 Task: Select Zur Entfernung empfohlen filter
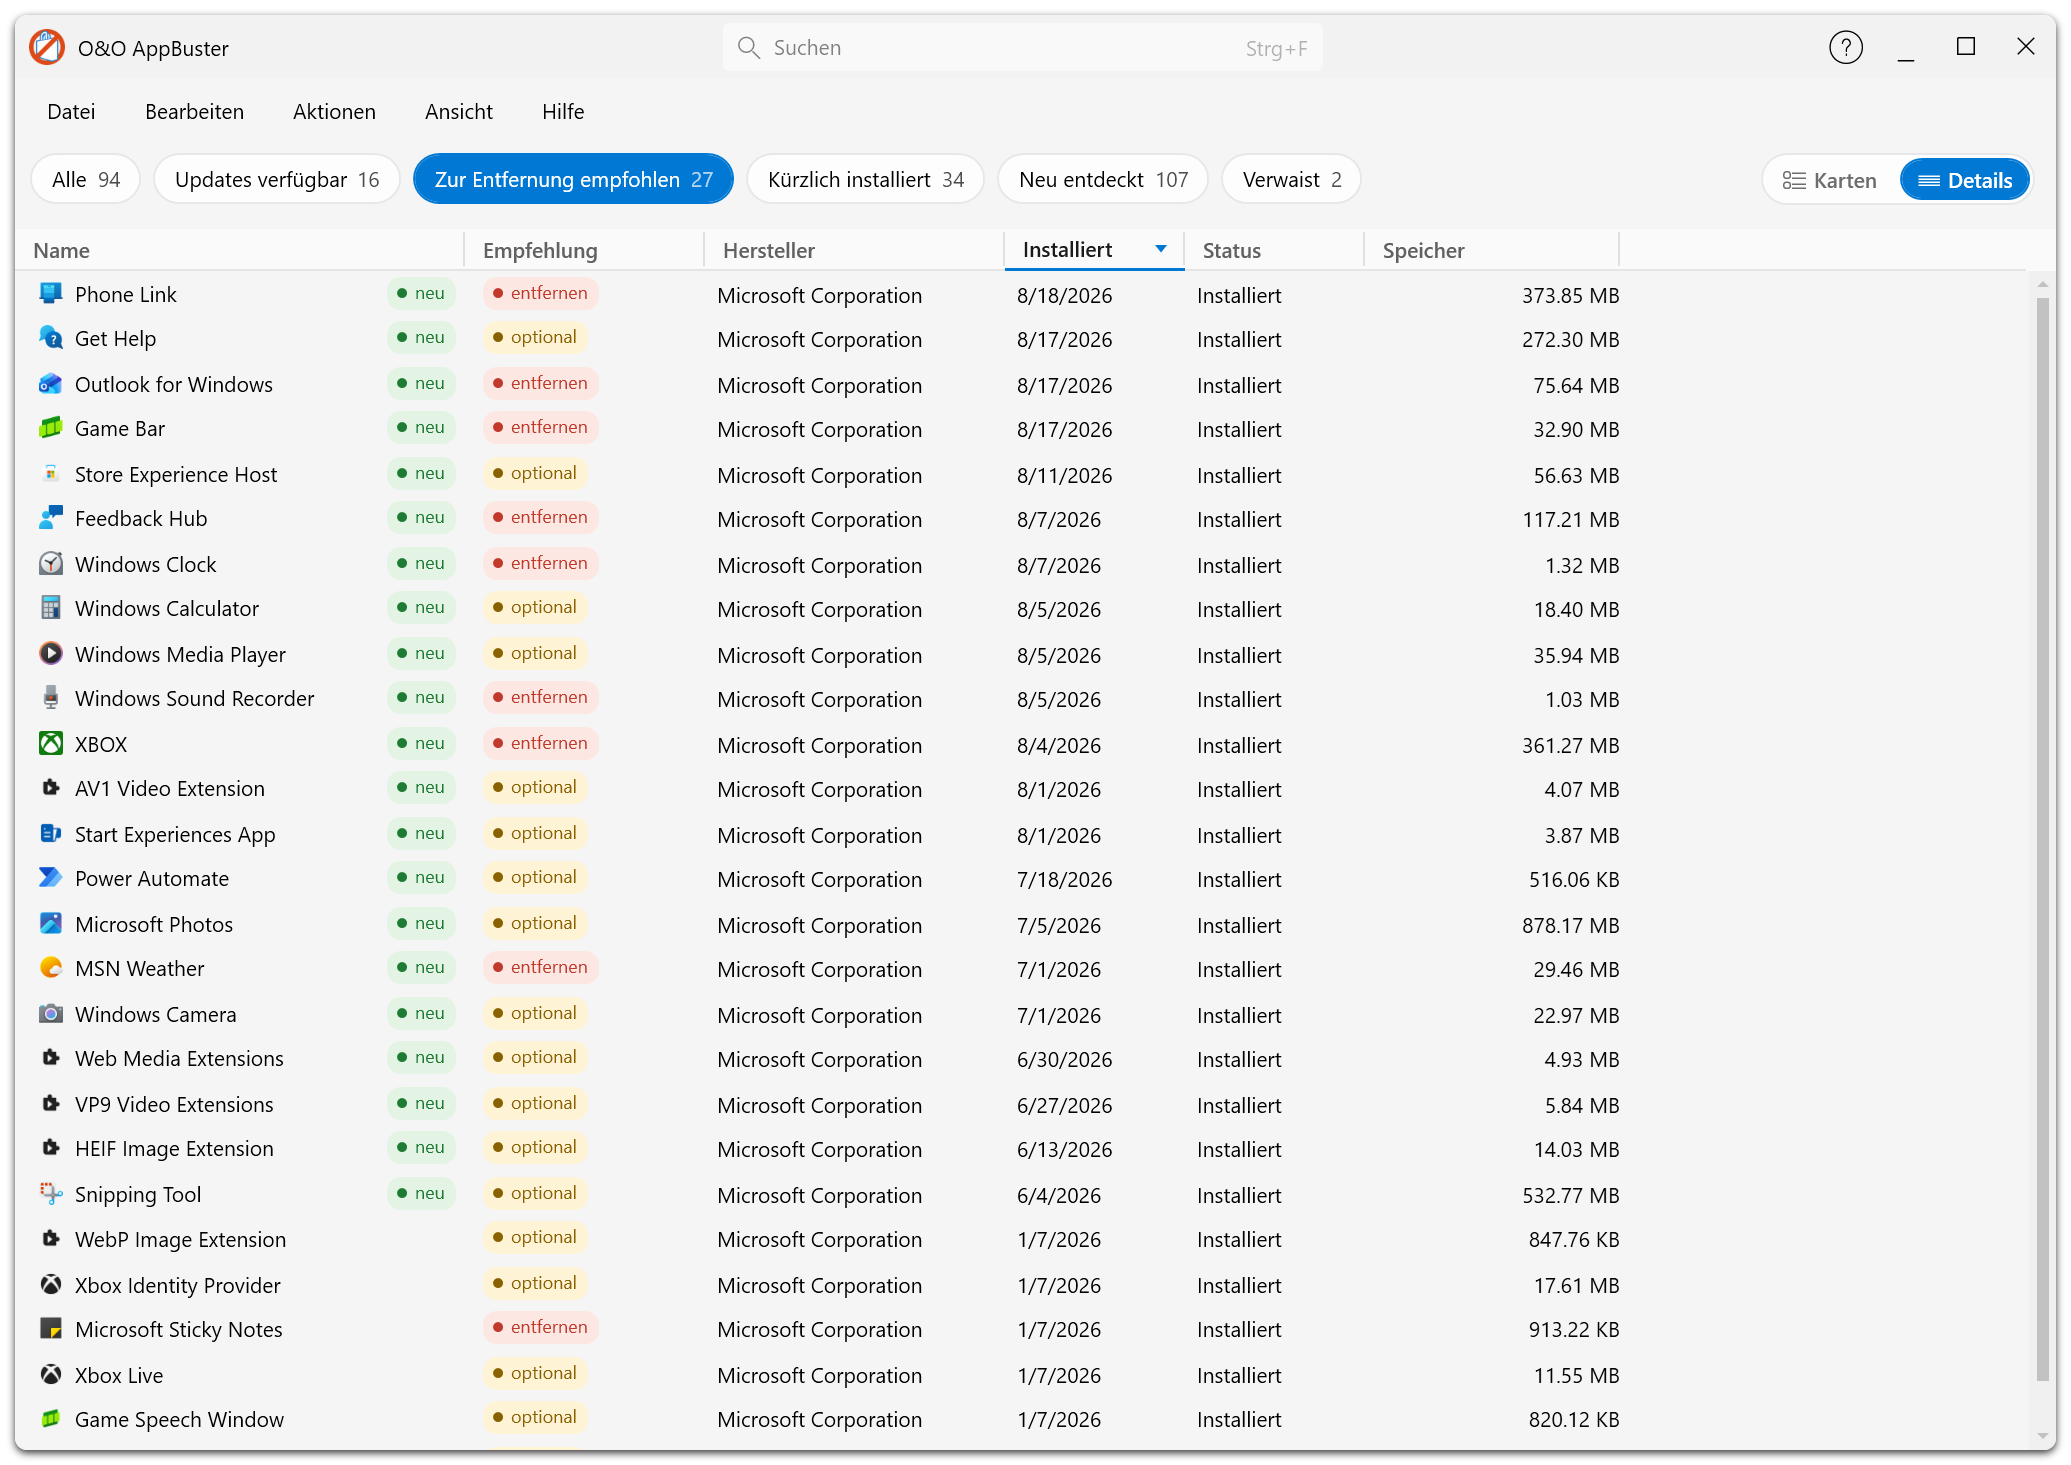pyautogui.click(x=573, y=180)
